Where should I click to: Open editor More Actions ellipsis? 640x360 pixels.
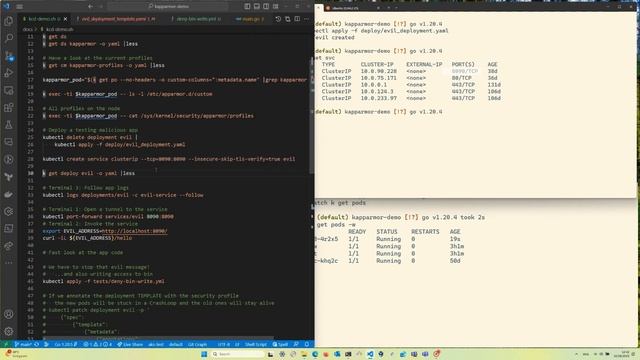(x=307, y=19)
